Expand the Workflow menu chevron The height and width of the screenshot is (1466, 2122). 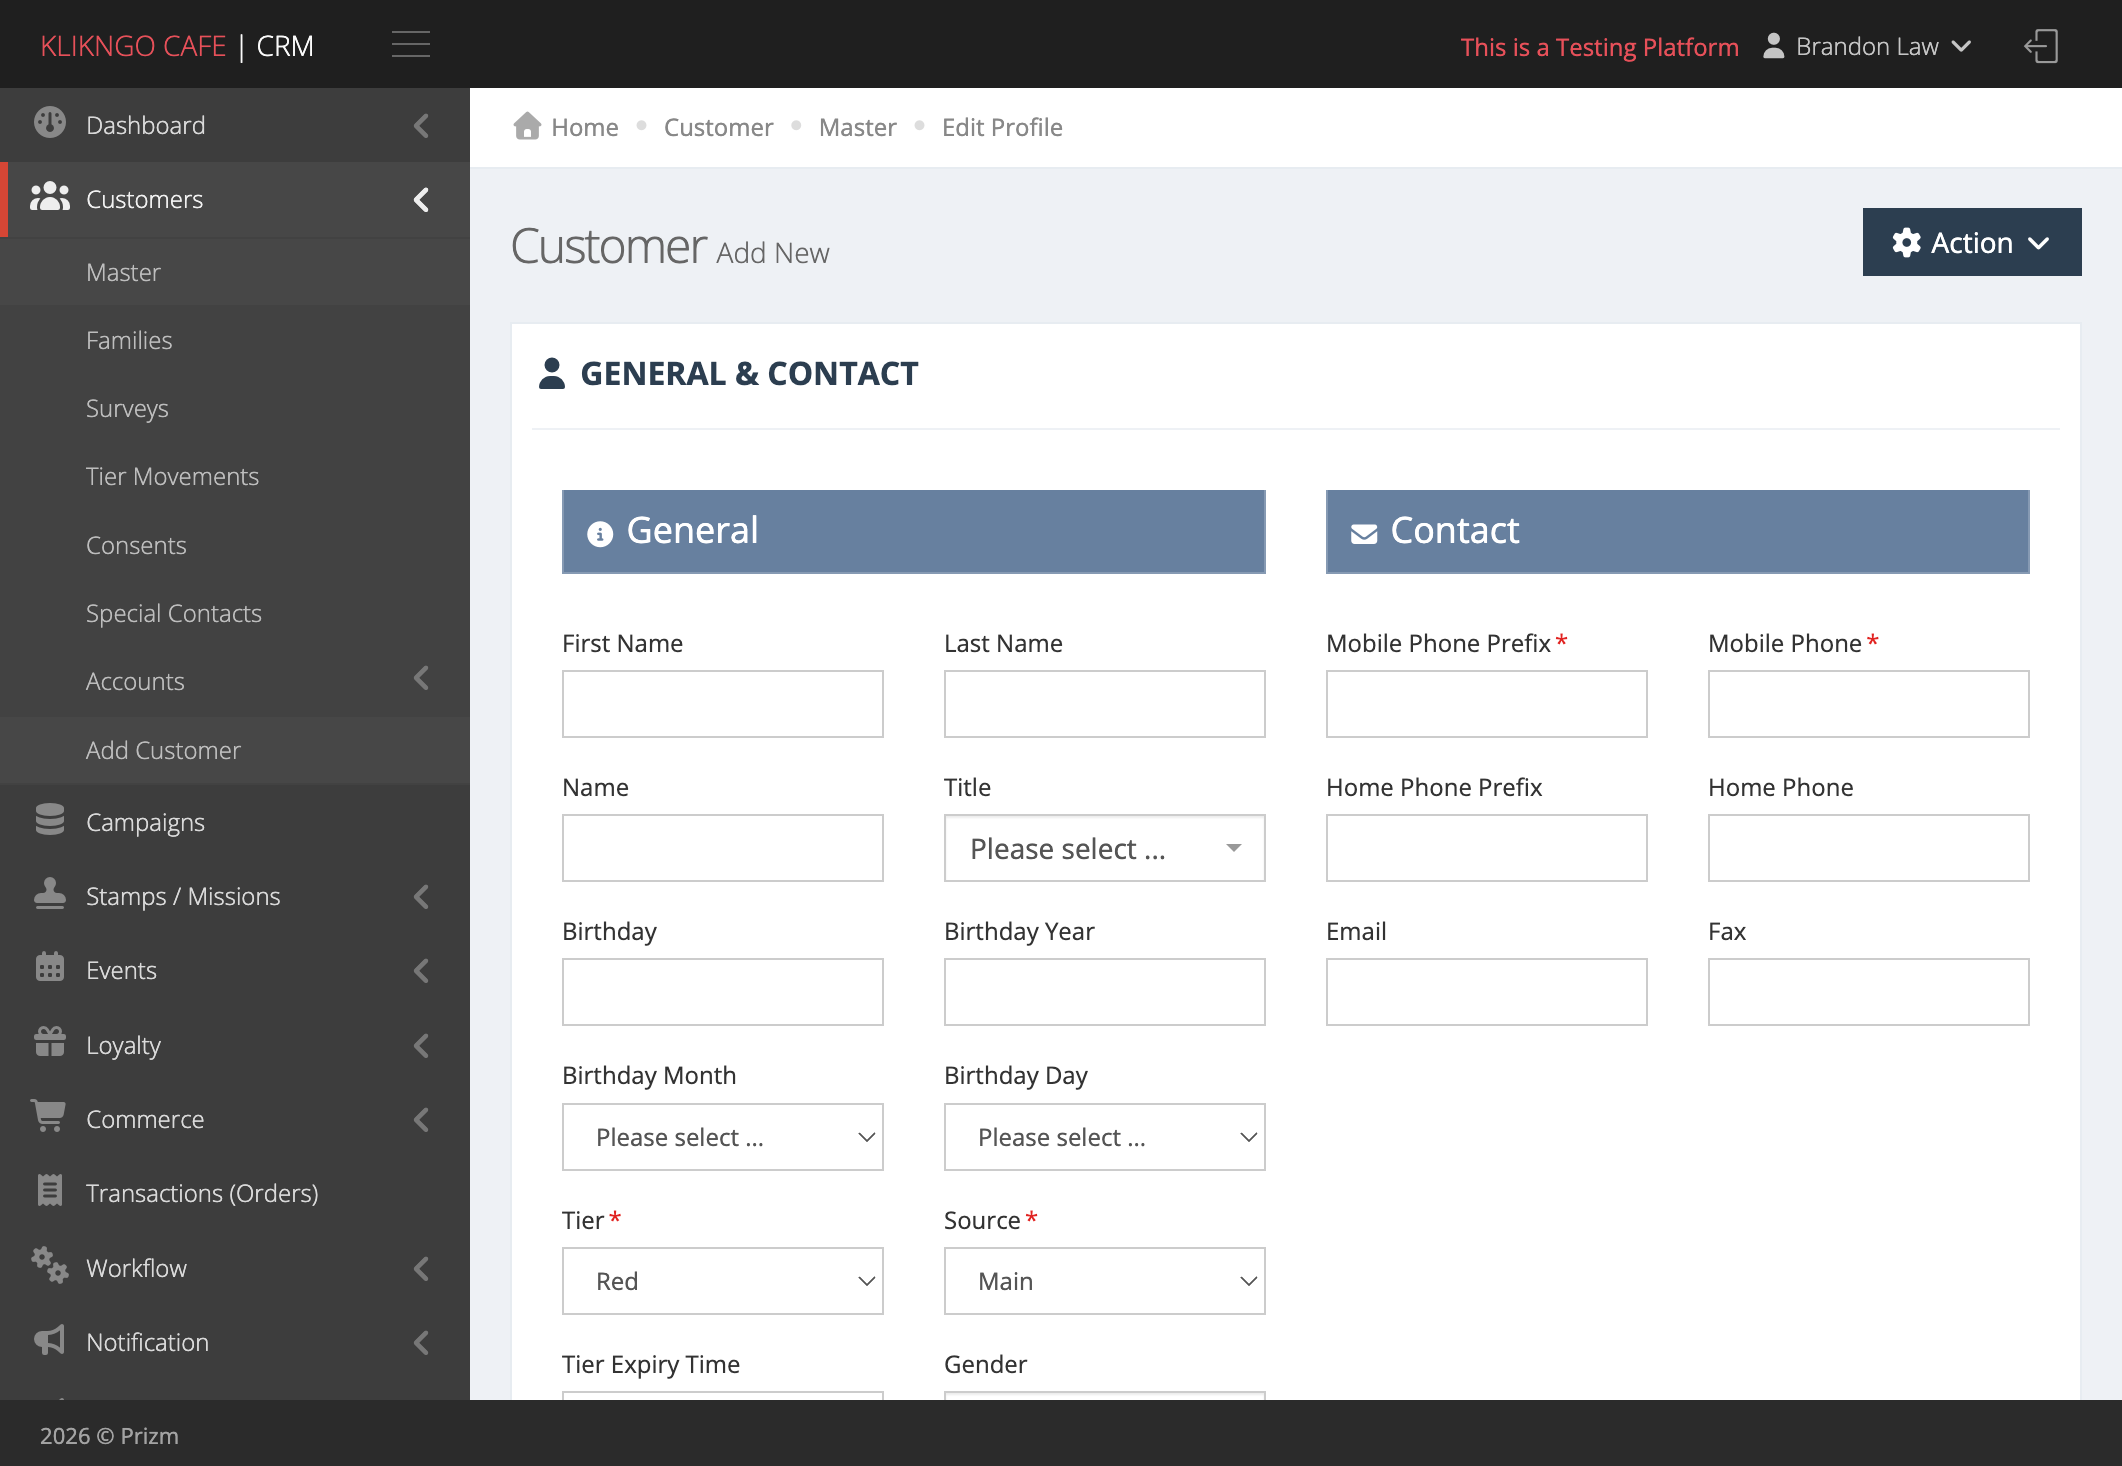pyautogui.click(x=422, y=1268)
